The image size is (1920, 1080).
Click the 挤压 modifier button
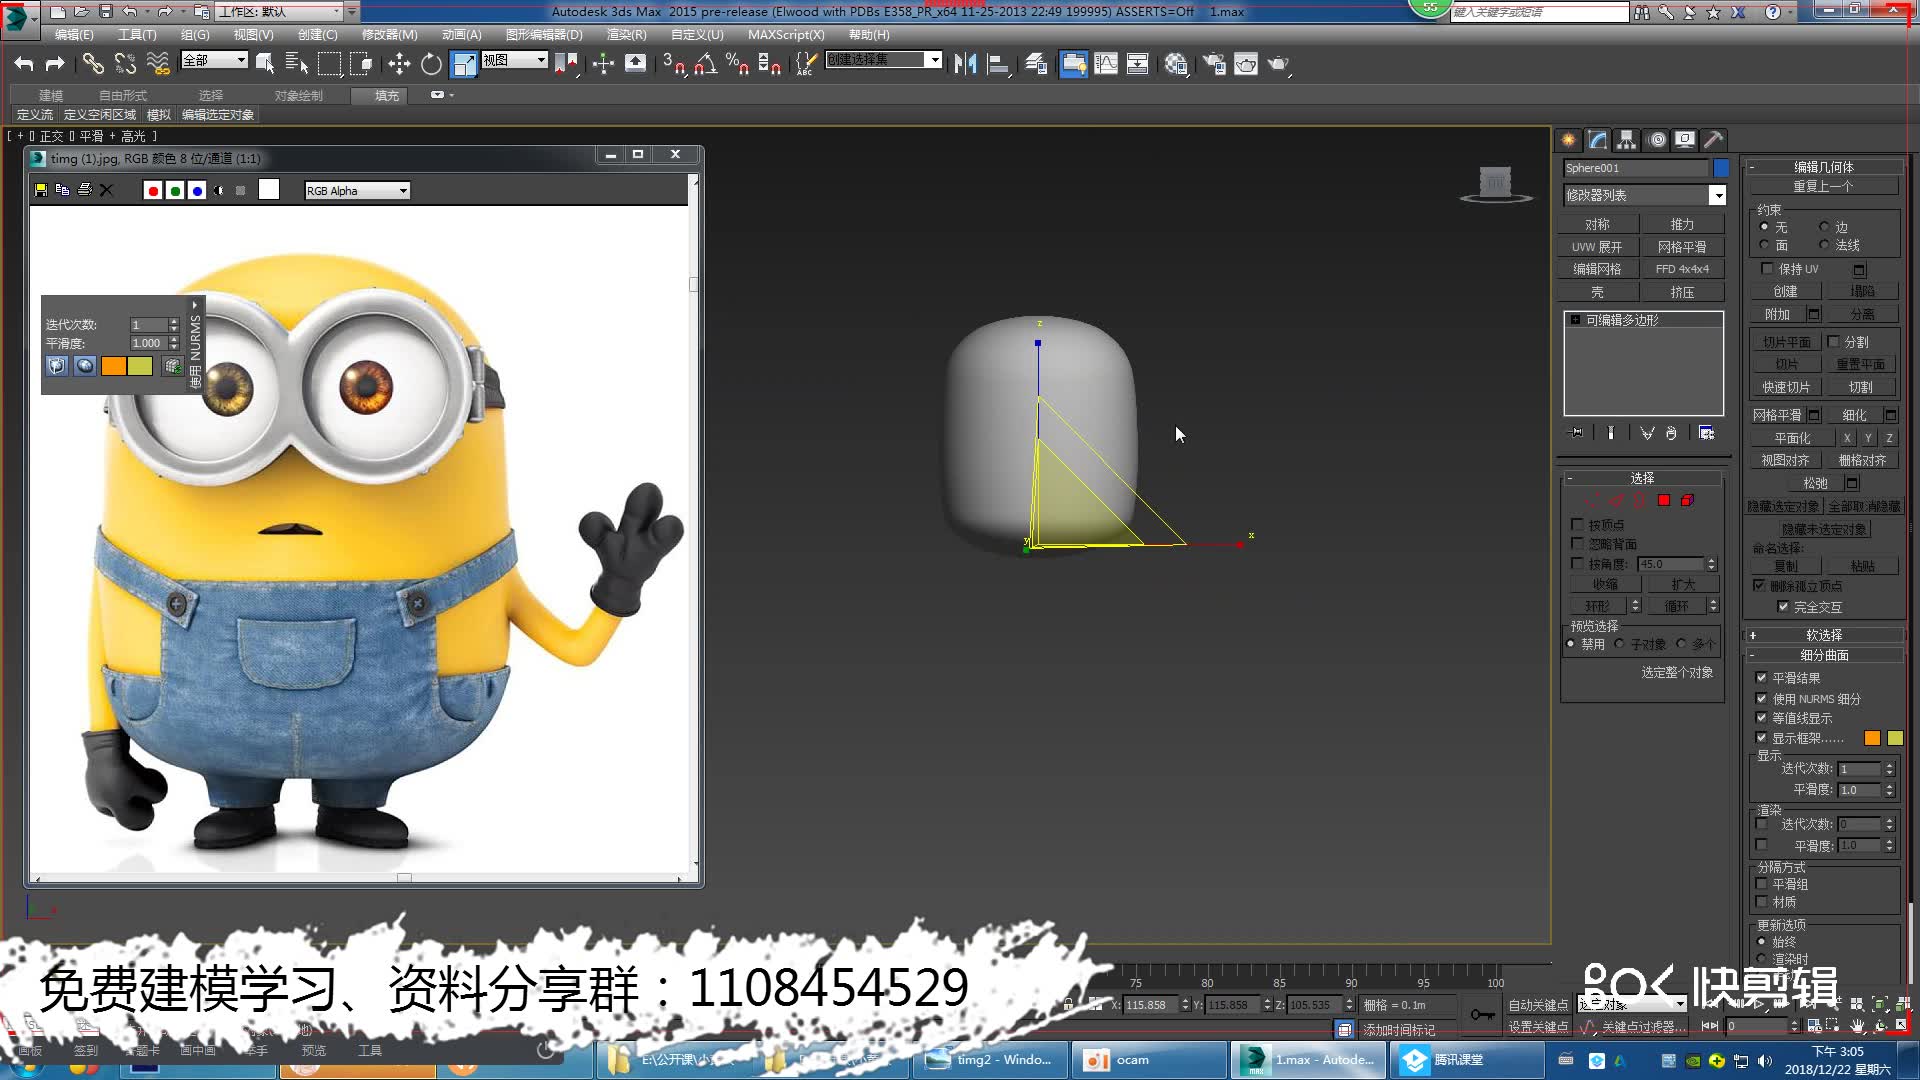[1682, 292]
